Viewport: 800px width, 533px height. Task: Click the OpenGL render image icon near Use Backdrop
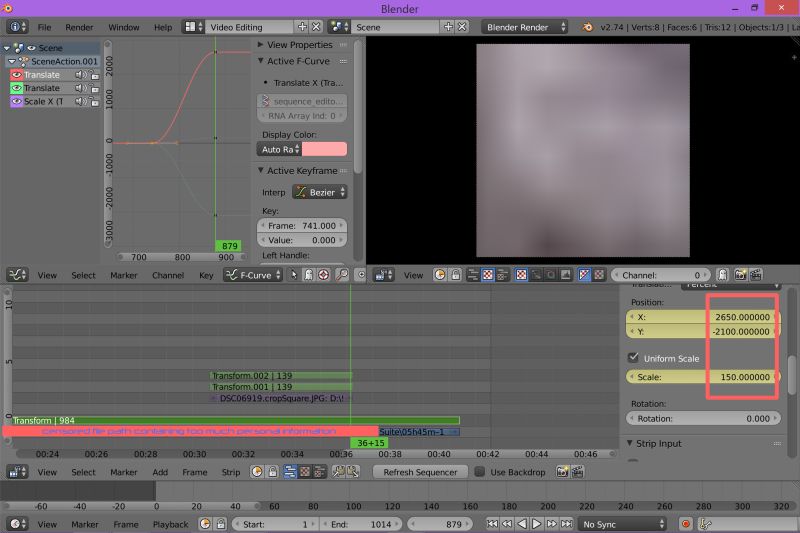562,472
